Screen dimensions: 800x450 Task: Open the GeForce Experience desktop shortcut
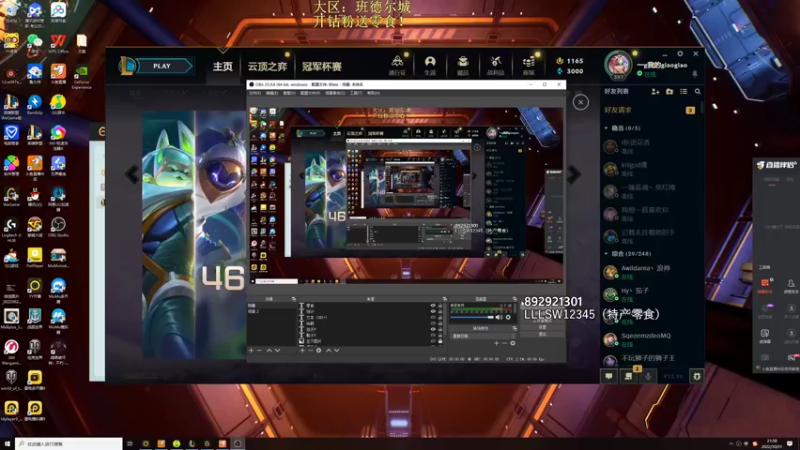click(81, 77)
